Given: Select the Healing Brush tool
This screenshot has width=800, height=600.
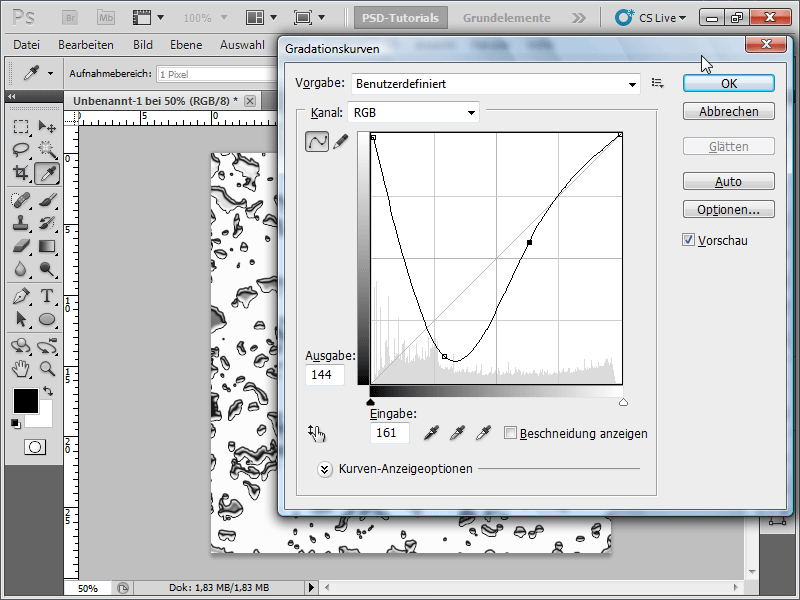Looking at the screenshot, I should click(21, 200).
